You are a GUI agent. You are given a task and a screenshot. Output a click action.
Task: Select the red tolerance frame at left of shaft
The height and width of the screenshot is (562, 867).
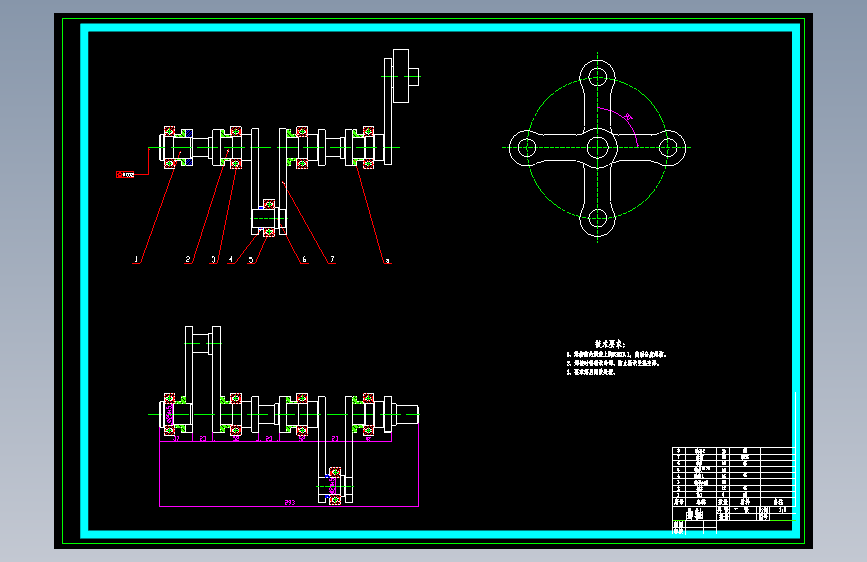click(x=125, y=174)
